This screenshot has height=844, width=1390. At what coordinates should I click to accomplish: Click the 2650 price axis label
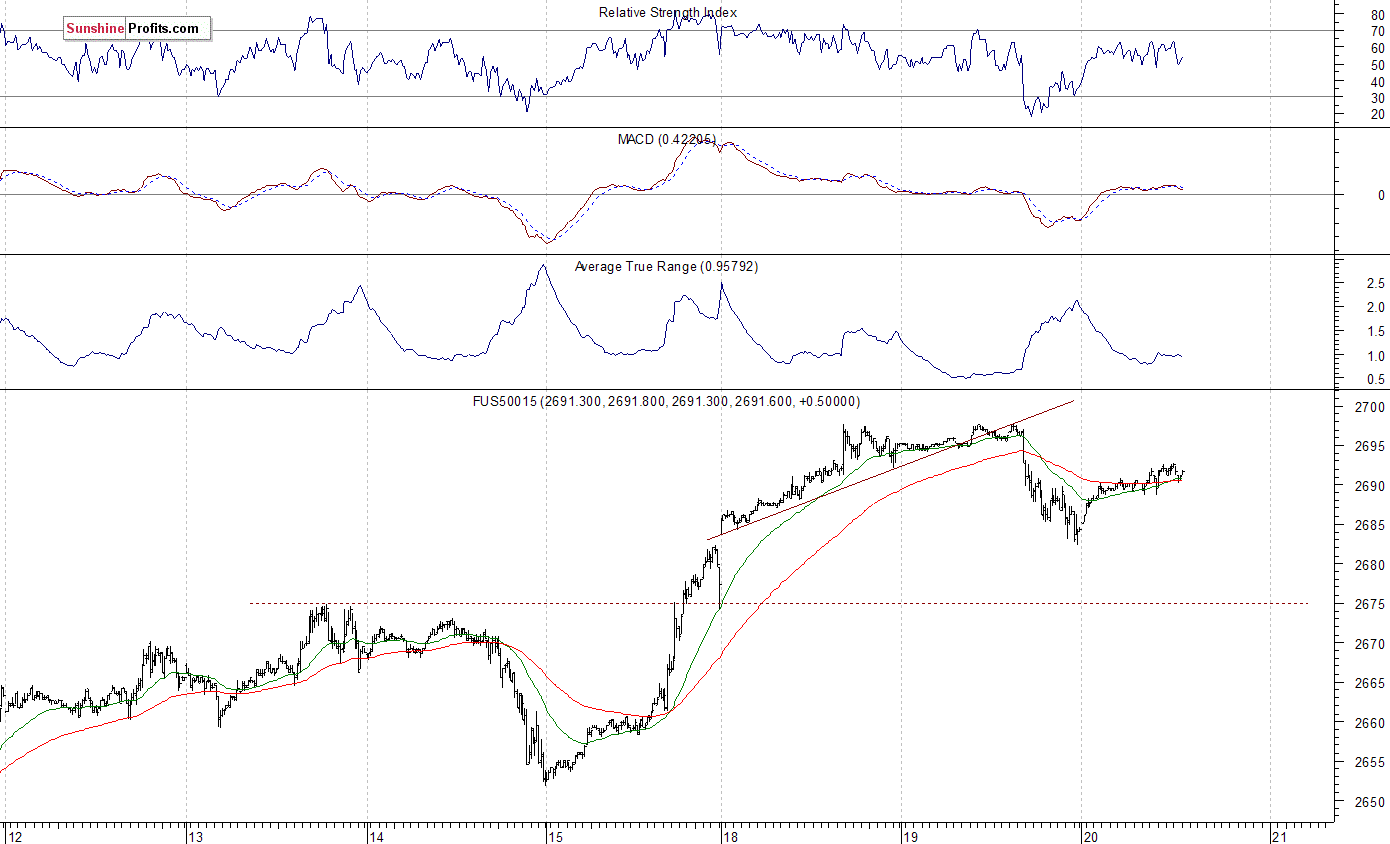pyautogui.click(x=1371, y=803)
